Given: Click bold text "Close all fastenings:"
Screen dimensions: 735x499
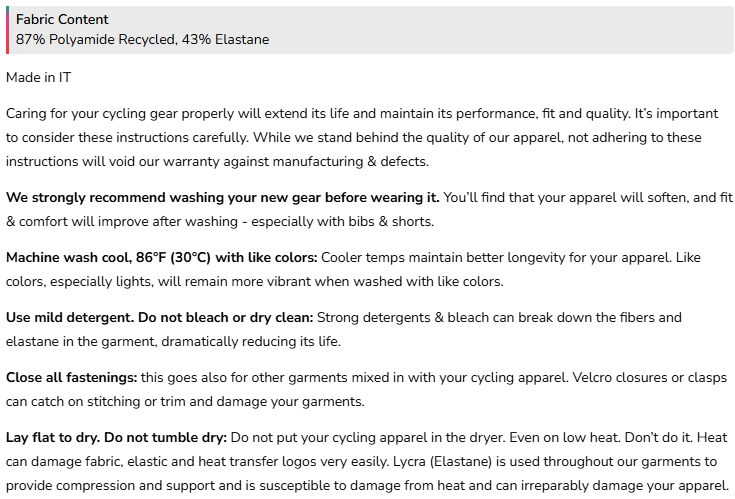Looking at the screenshot, I should (71, 377).
